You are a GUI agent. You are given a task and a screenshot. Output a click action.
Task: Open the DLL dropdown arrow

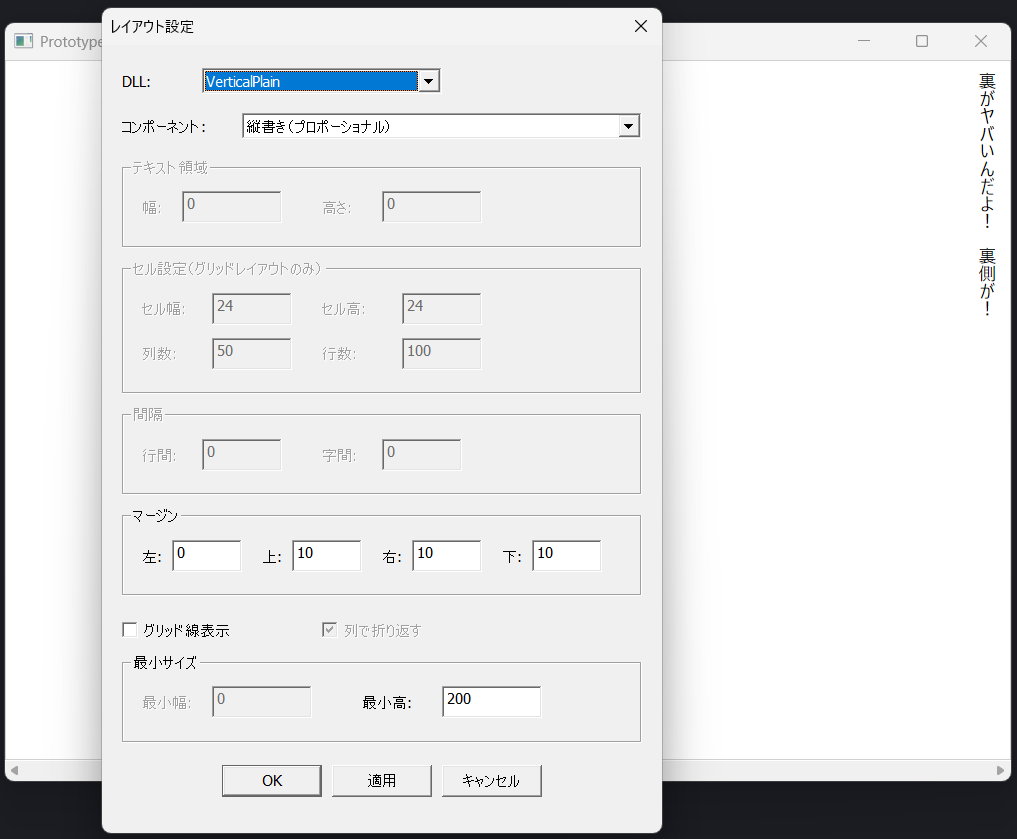pyautogui.click(x=429, y=81)
